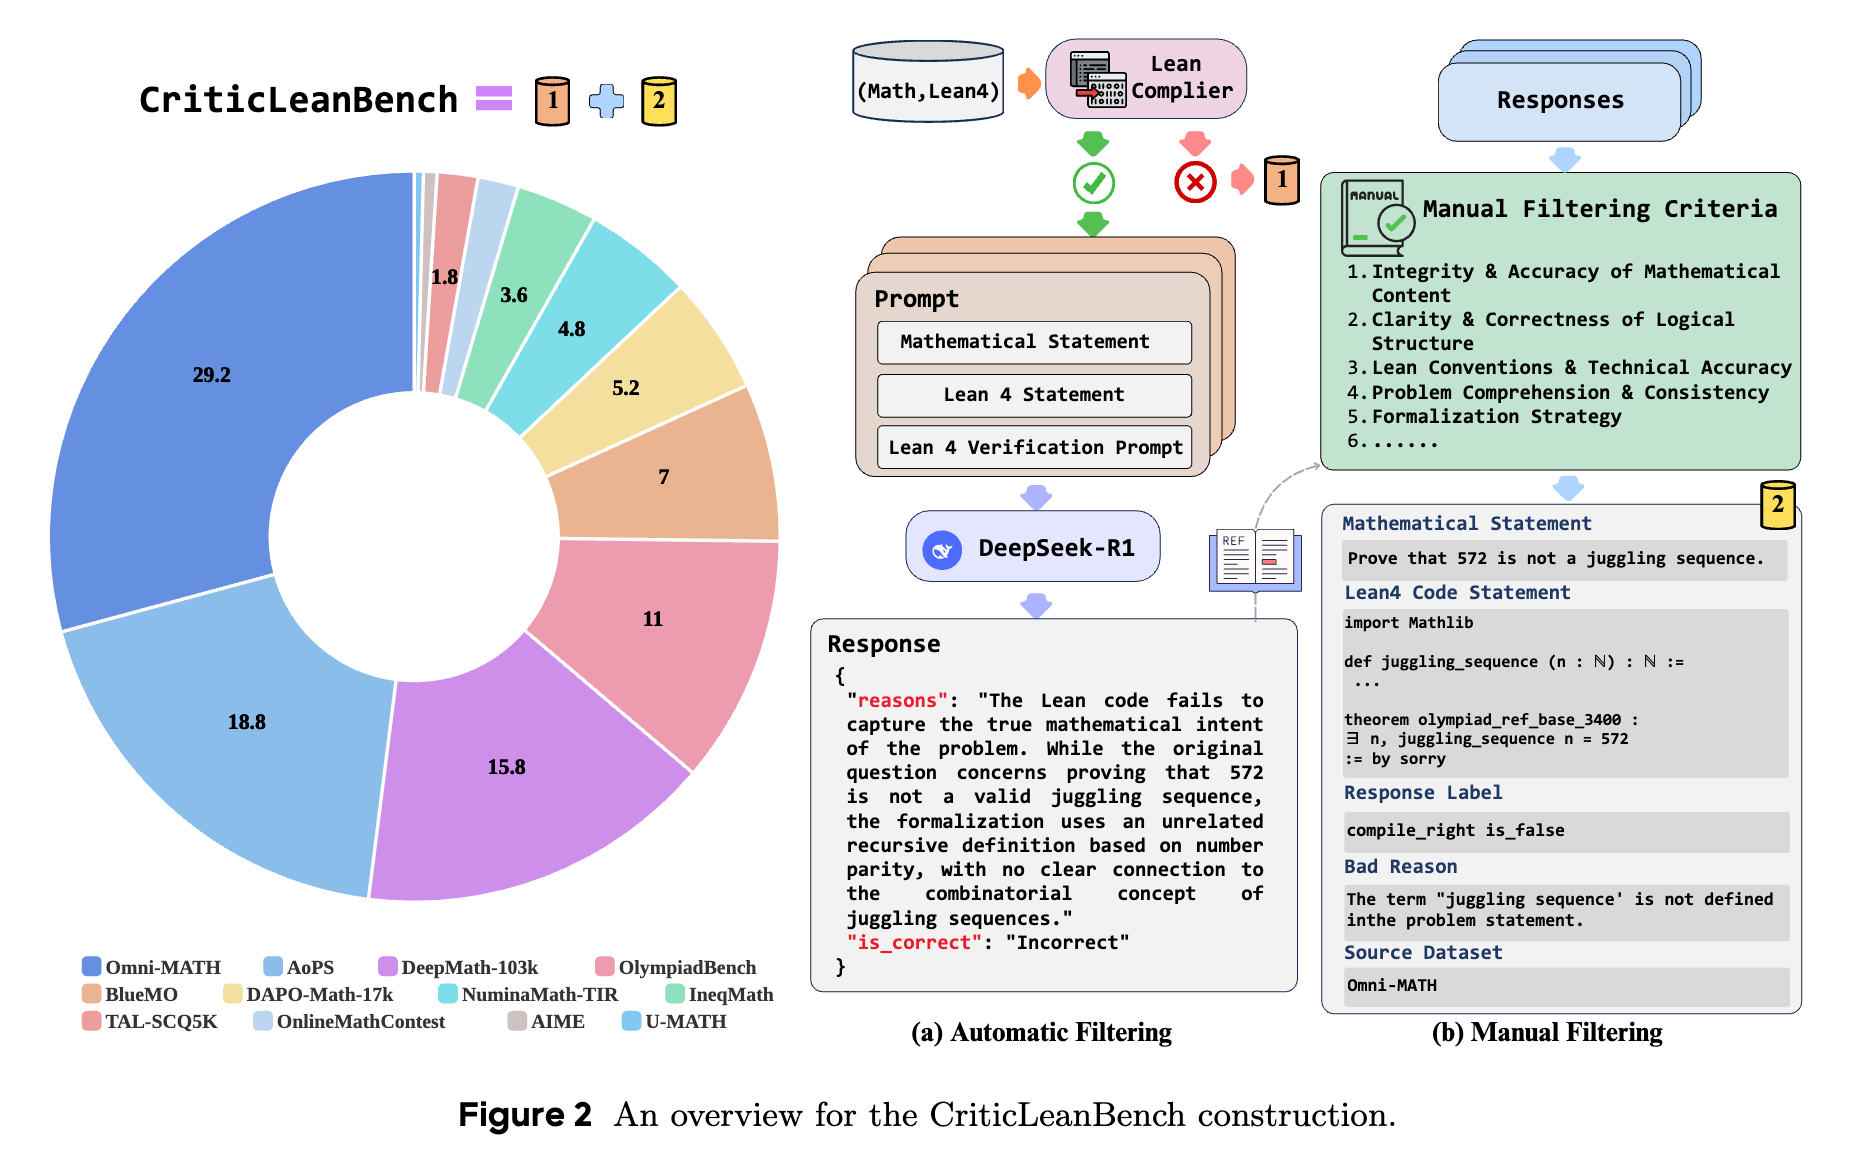Click the green checkmark circle icon
Viewport: 1872px width, 1152px height.
[x=1093, y=183]
